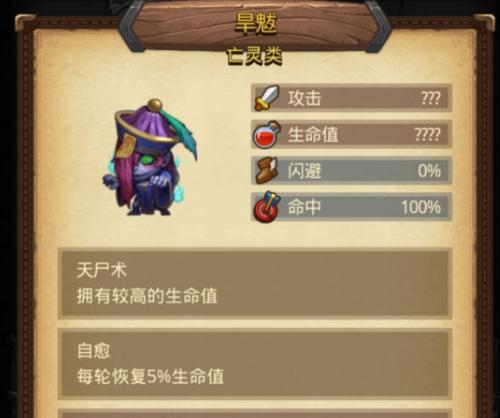Click the ???? health value
The image size is (500, 418).
coord(428,134)
